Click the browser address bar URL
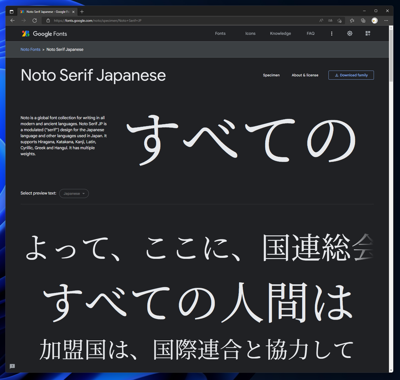 (97, 21)
